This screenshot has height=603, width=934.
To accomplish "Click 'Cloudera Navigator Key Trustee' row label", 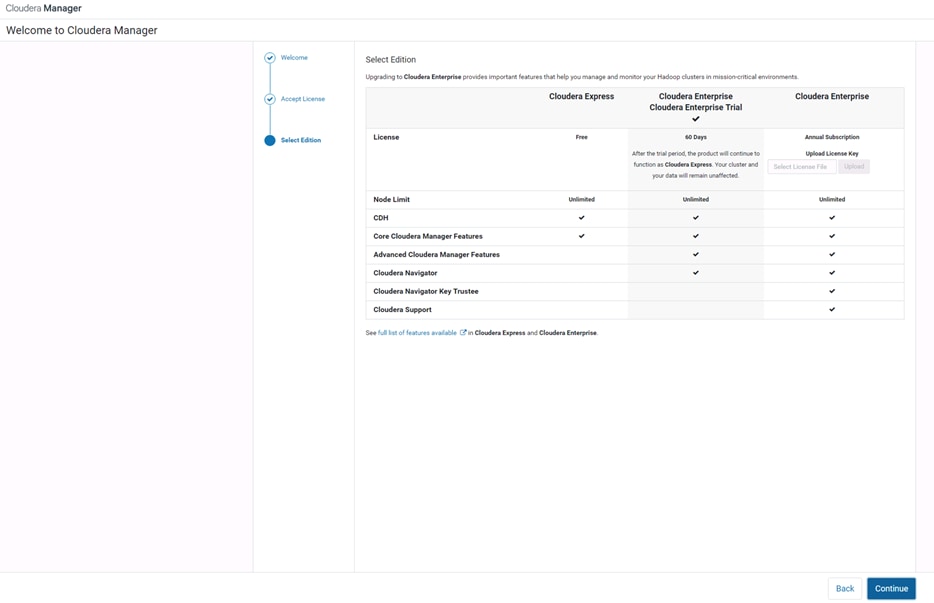I will click(x=426, y=291).
